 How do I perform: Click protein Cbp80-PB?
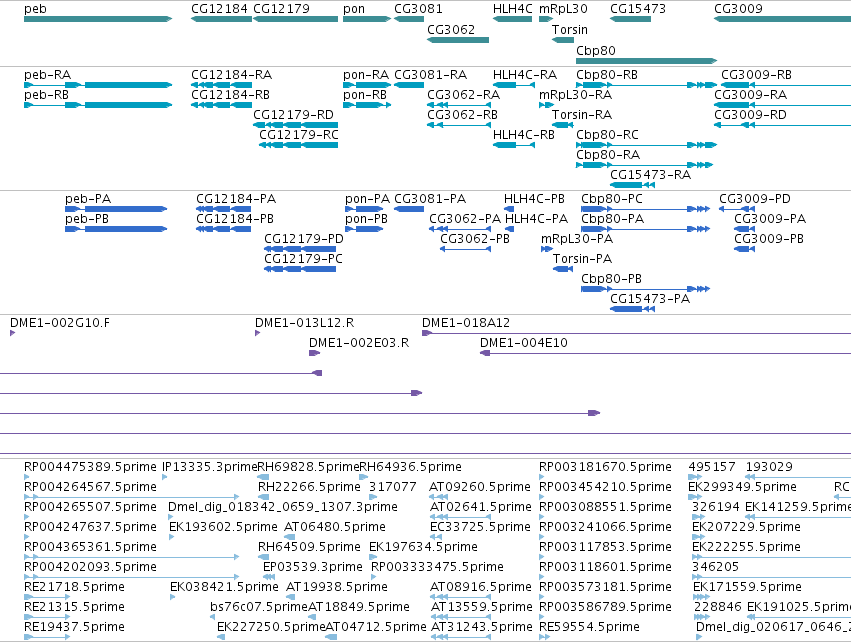tap(612, 279)
